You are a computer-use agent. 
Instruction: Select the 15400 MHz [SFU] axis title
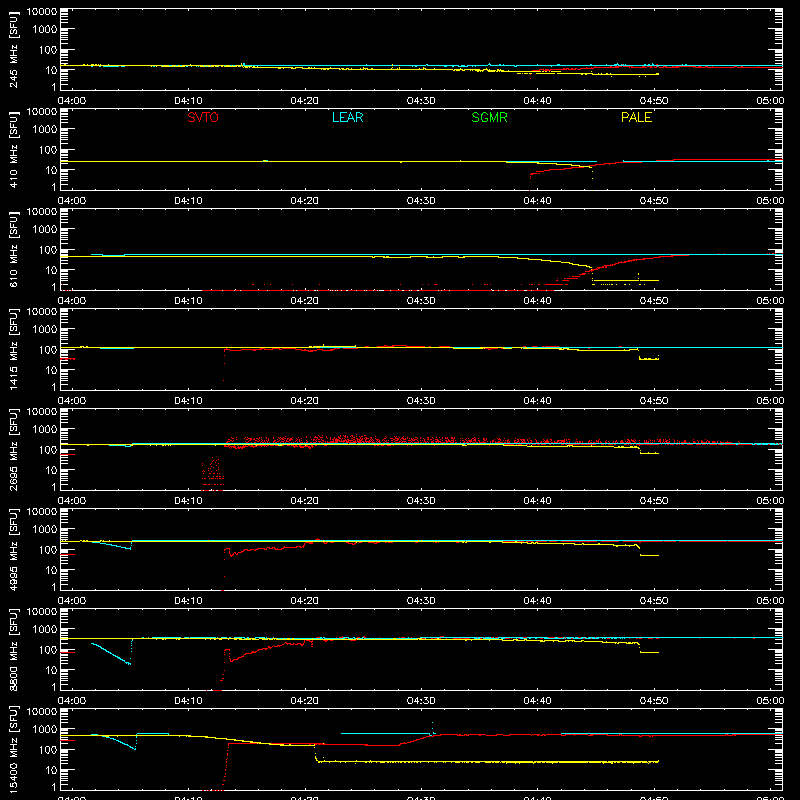pos(14,749)
